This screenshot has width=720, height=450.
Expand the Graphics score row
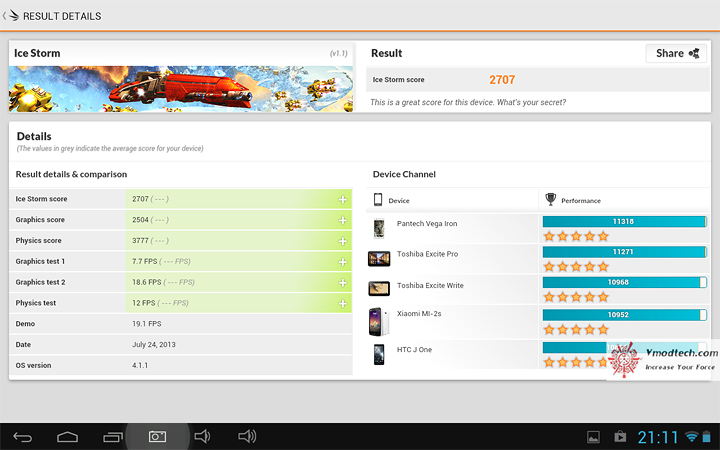pos(343,220)
